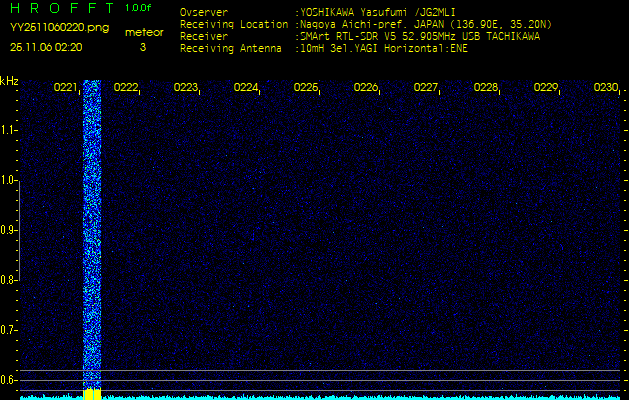Click the 1.0 frequency axis label

tap(9, 181)
